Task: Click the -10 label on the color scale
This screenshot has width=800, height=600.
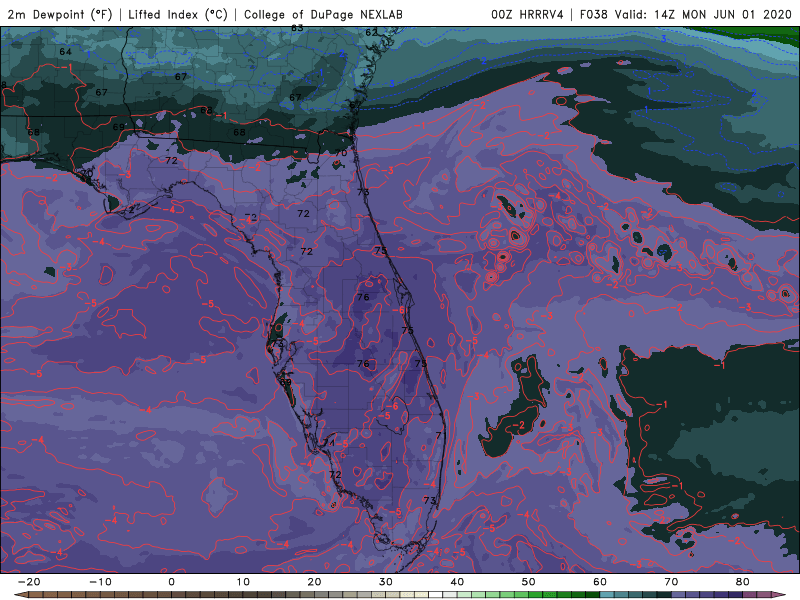Action: click(x=100, y=582)
